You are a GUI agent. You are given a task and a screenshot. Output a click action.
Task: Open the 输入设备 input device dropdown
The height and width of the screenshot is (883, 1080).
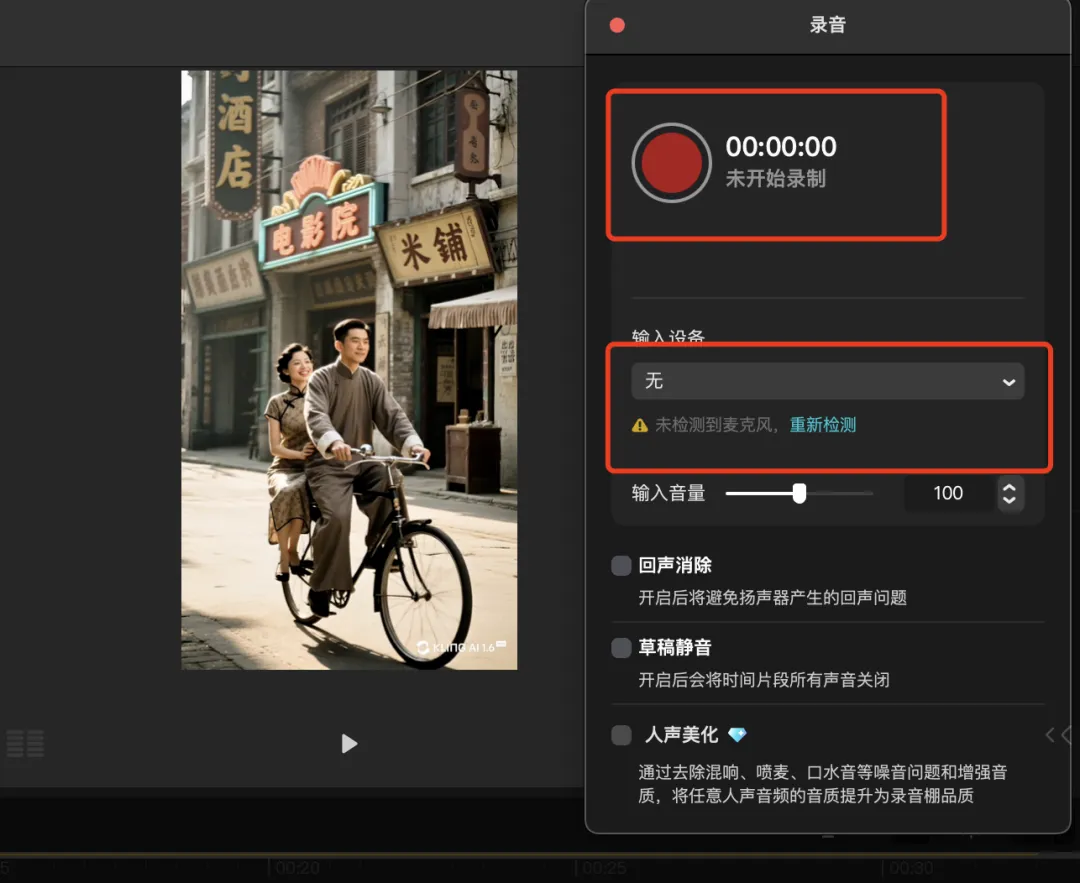[827, 381]
